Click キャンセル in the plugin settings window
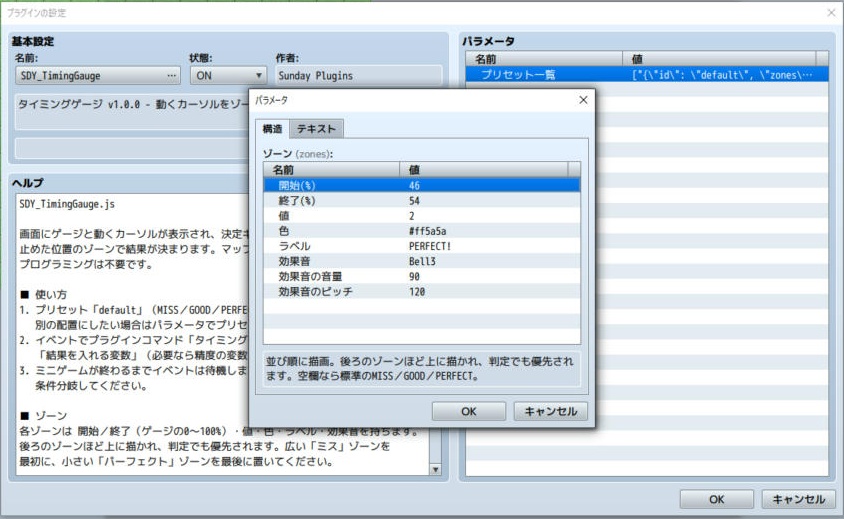Image resolution: width=844 pixels, height=519 pixels. pos(798,499)
